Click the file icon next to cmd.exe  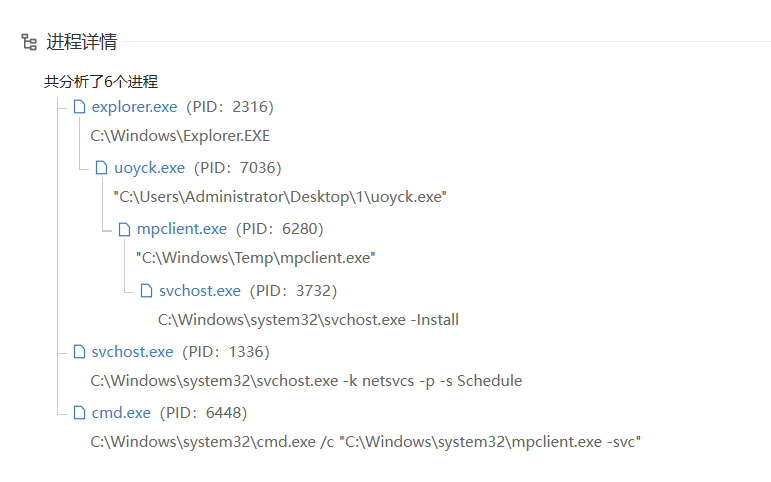tap(79, 413)
